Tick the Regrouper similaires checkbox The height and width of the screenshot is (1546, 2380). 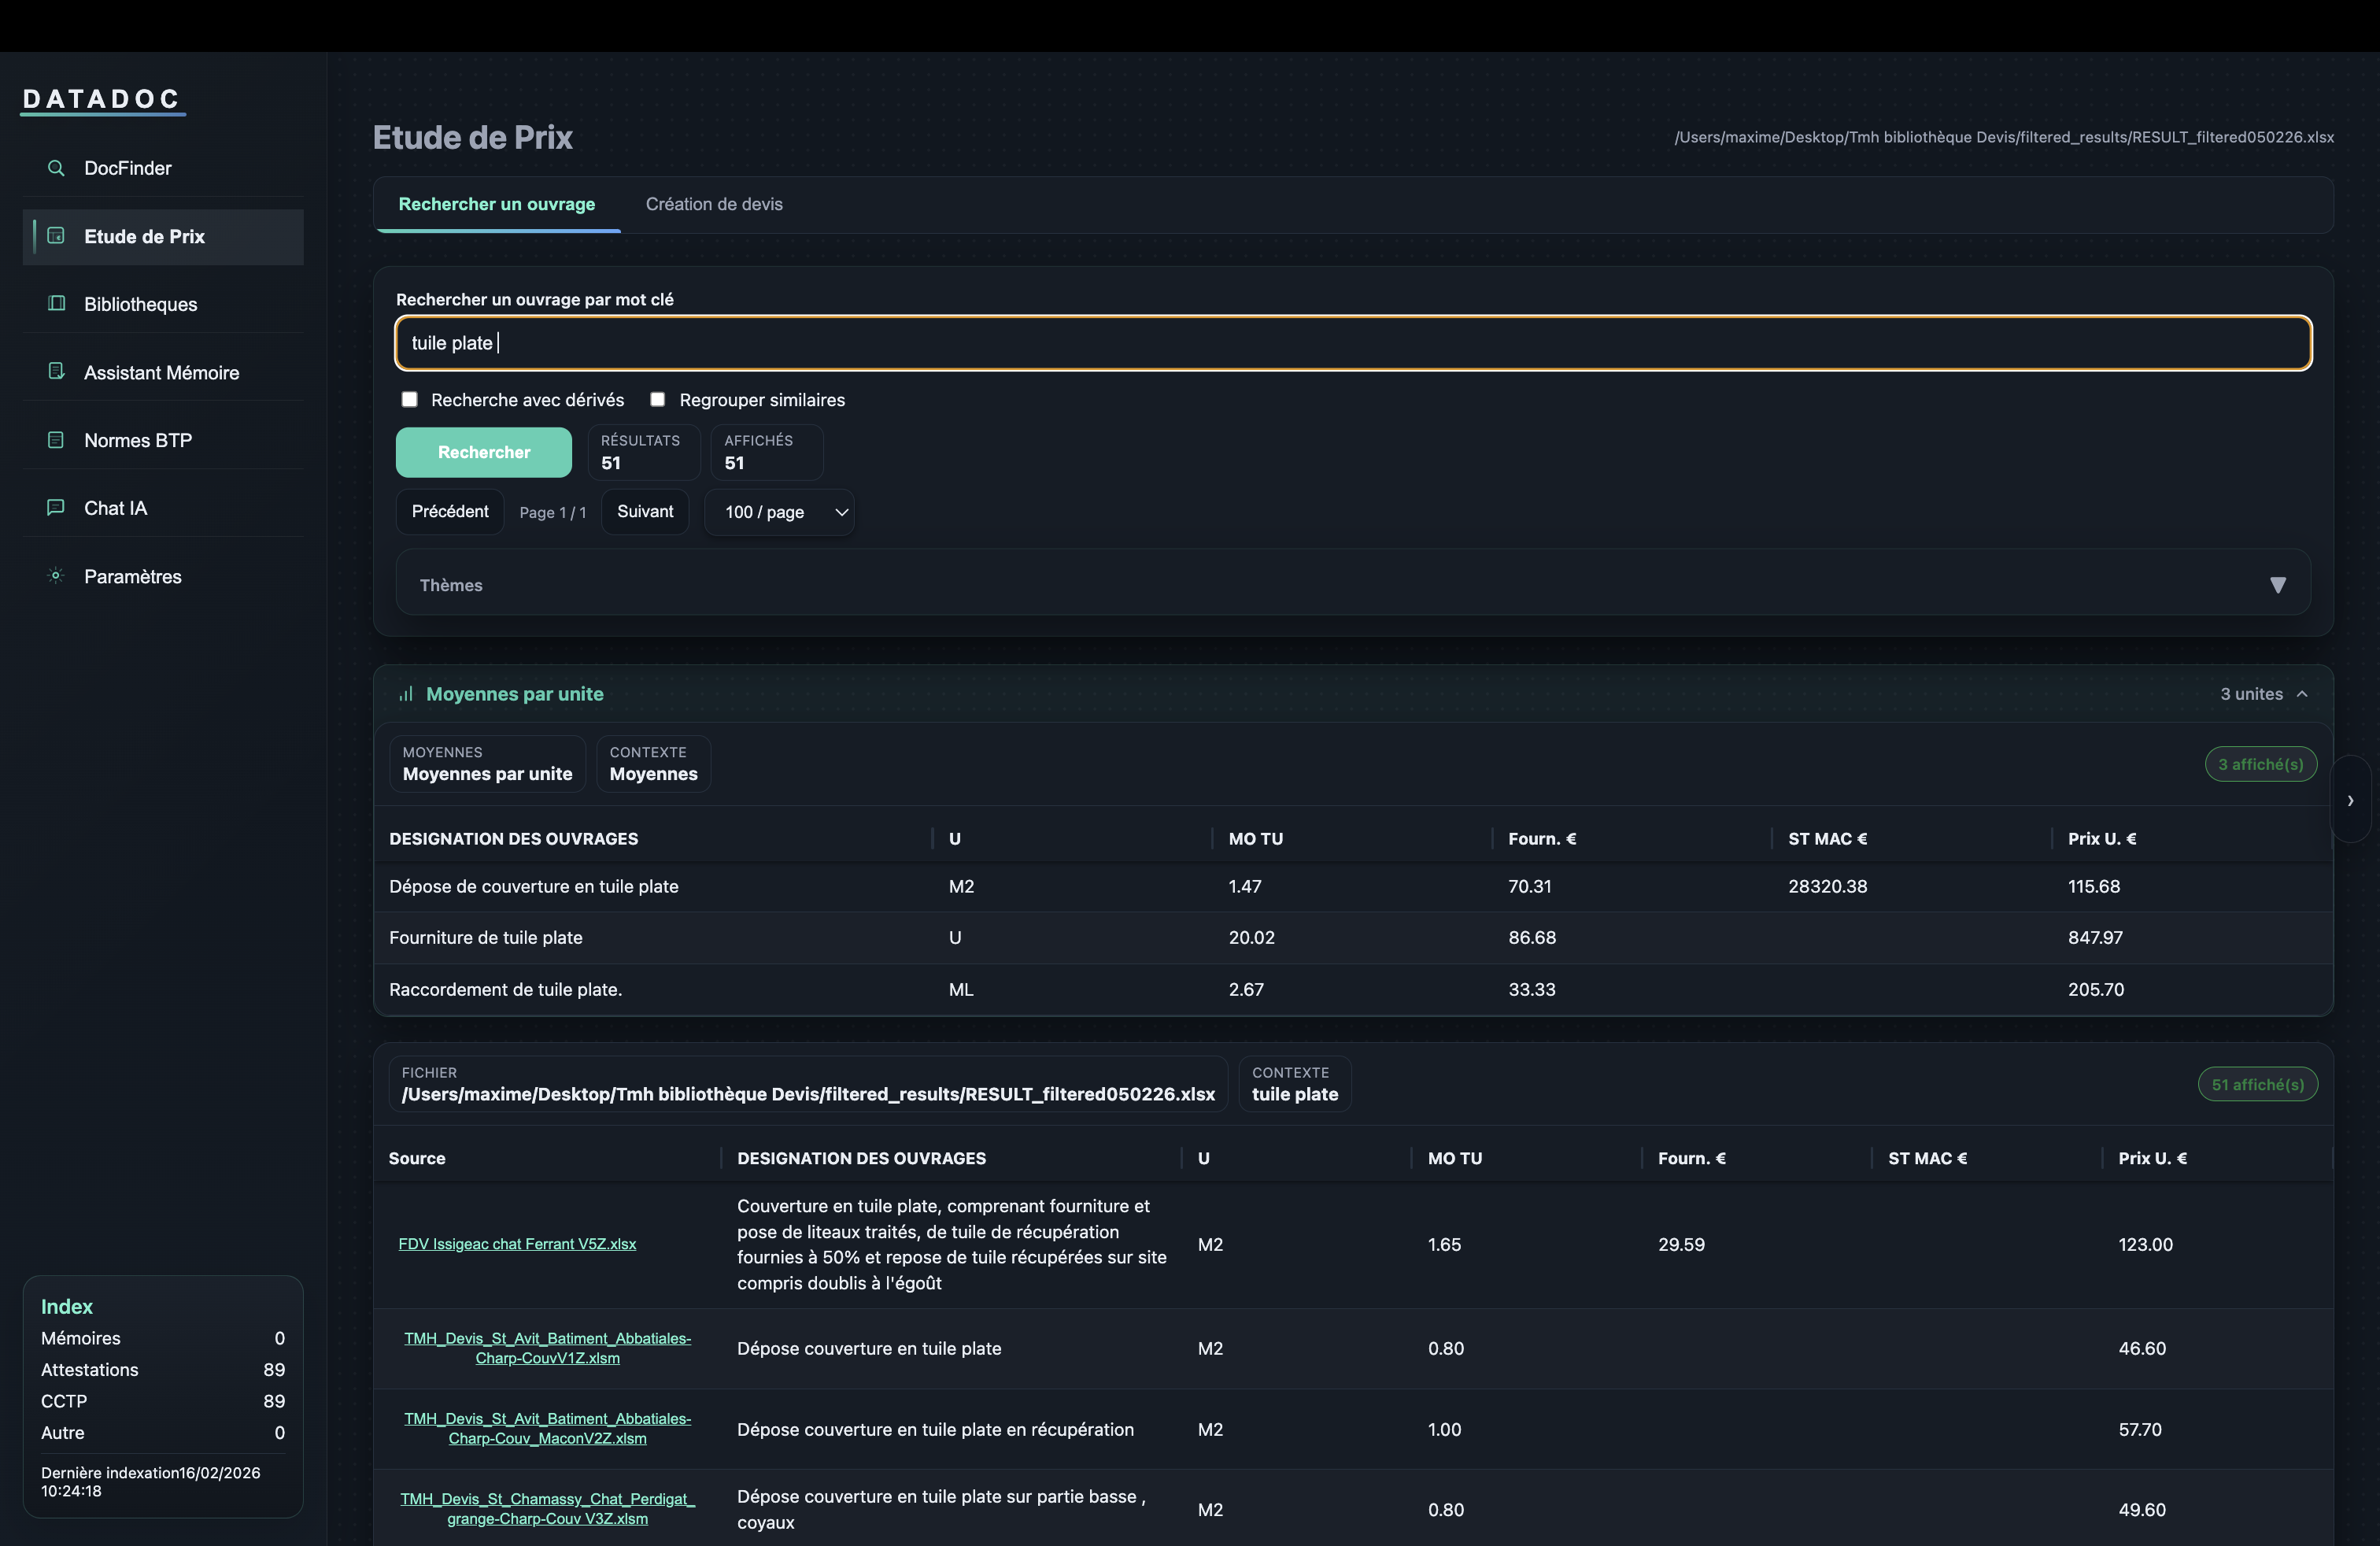coord(657,400)
